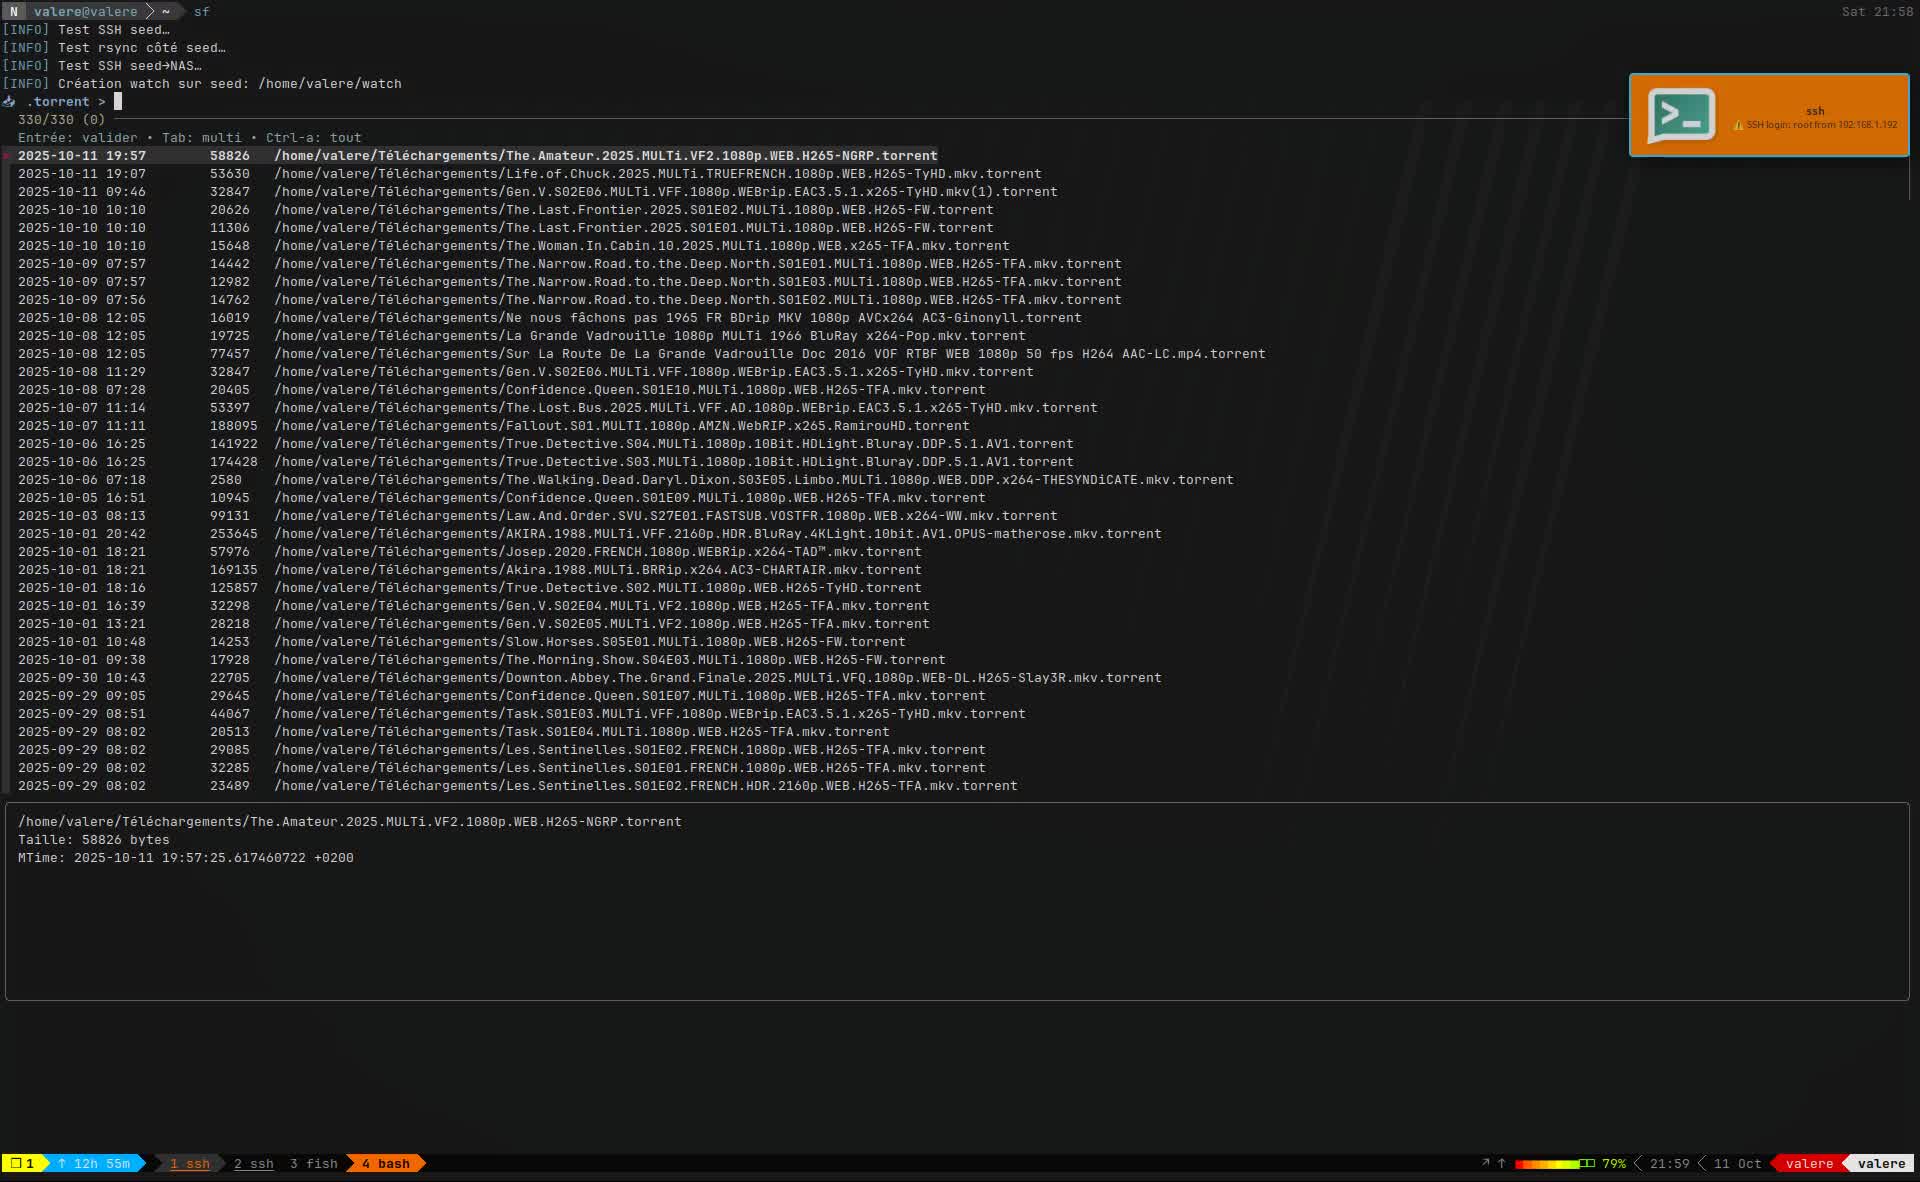The height and width of the screenshot is (1182, 1920).
Task: Click the red valere hostname segment
Action: pos(1808,1163)
